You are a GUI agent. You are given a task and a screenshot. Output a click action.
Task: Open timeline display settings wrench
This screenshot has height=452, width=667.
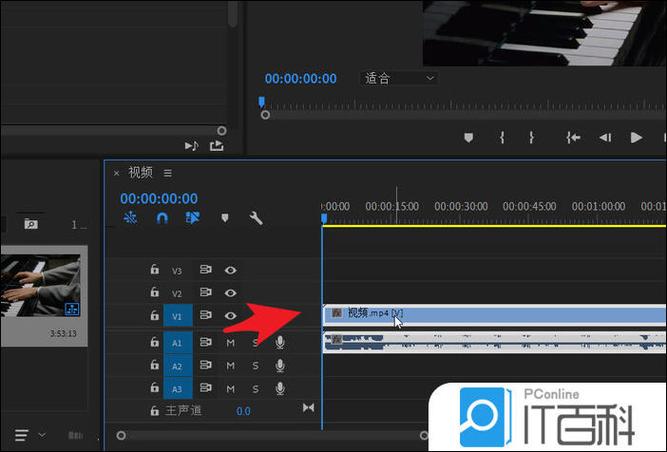pos(256,218)
